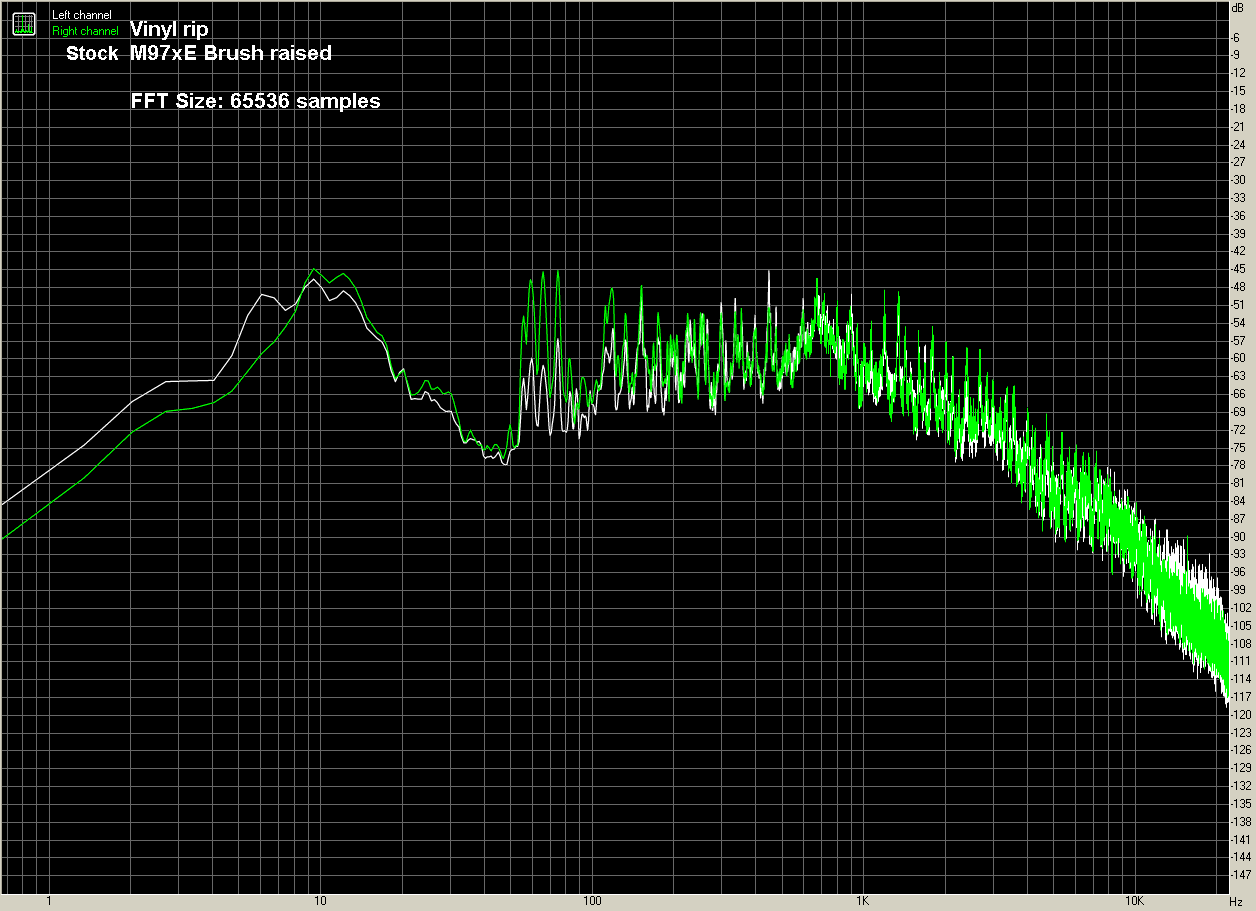The image size is (1256, 911).
Task: Click the "Vinyl rip" title text
Action: coord(169,29)
